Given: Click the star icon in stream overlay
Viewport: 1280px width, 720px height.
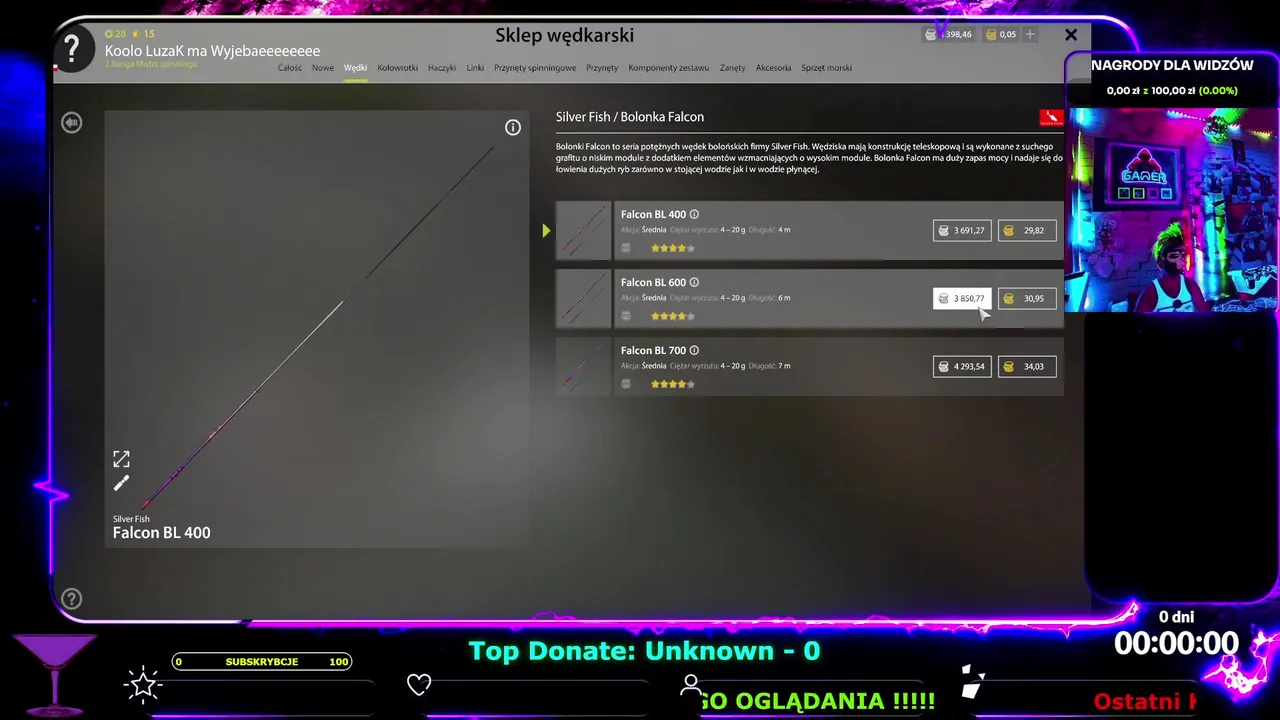Looking at the screenshot, I should tap(143, 685).
